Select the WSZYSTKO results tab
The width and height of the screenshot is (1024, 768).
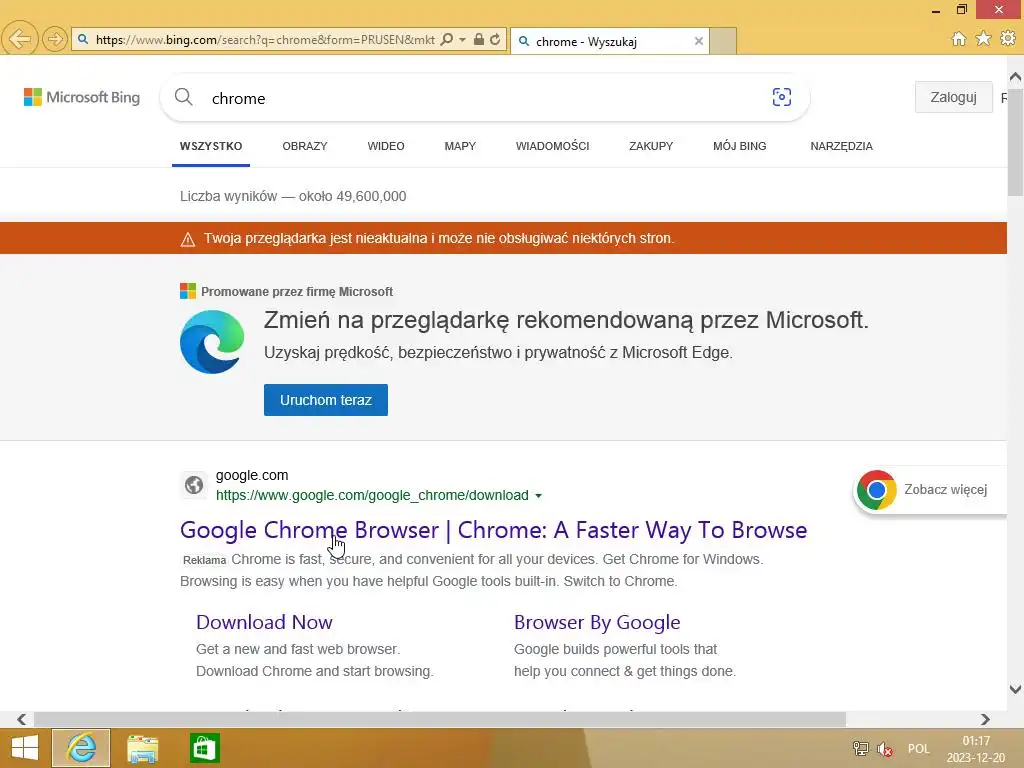click(x=211, y=146)
